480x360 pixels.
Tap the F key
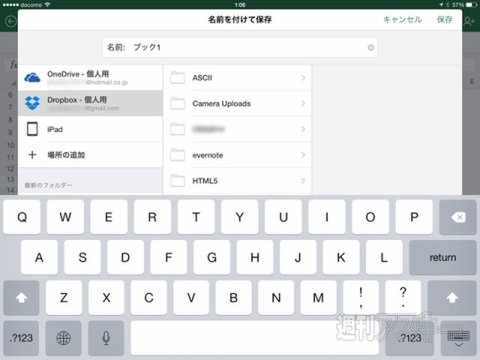pyautogui.click(x=169, y=257)
